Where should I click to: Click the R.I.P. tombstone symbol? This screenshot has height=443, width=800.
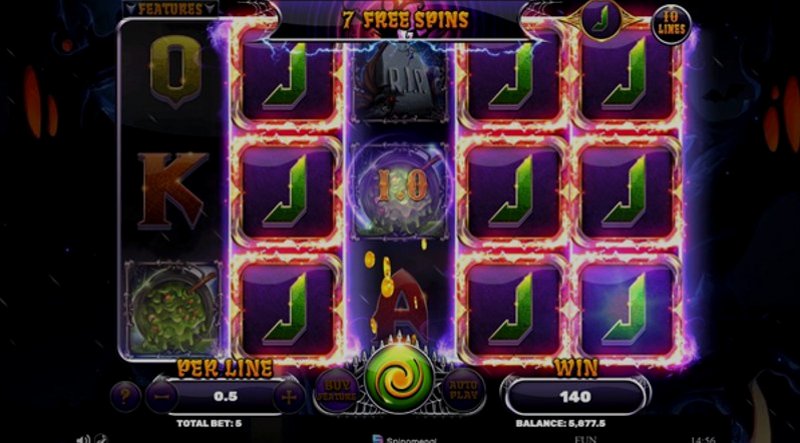pyautogui.click(x=401, y=82)
